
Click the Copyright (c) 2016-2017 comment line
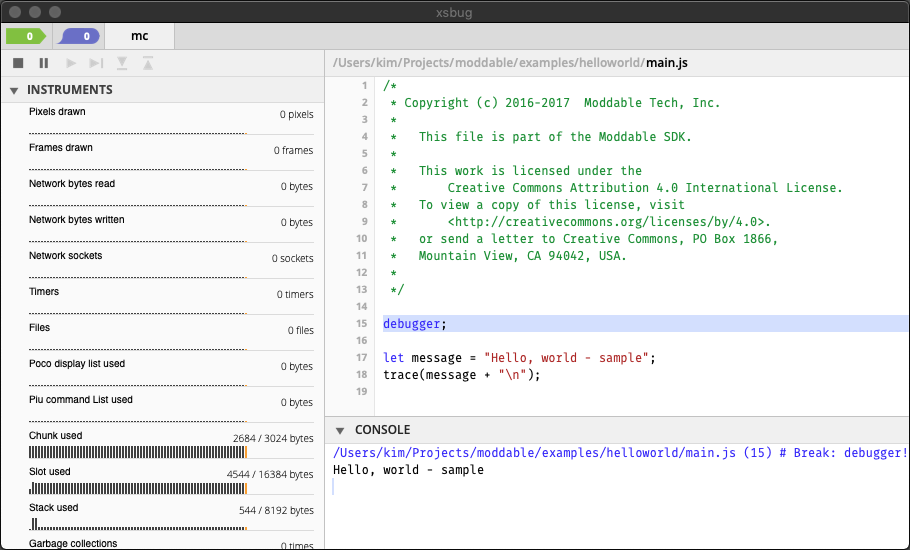click(x=555, y=103)
